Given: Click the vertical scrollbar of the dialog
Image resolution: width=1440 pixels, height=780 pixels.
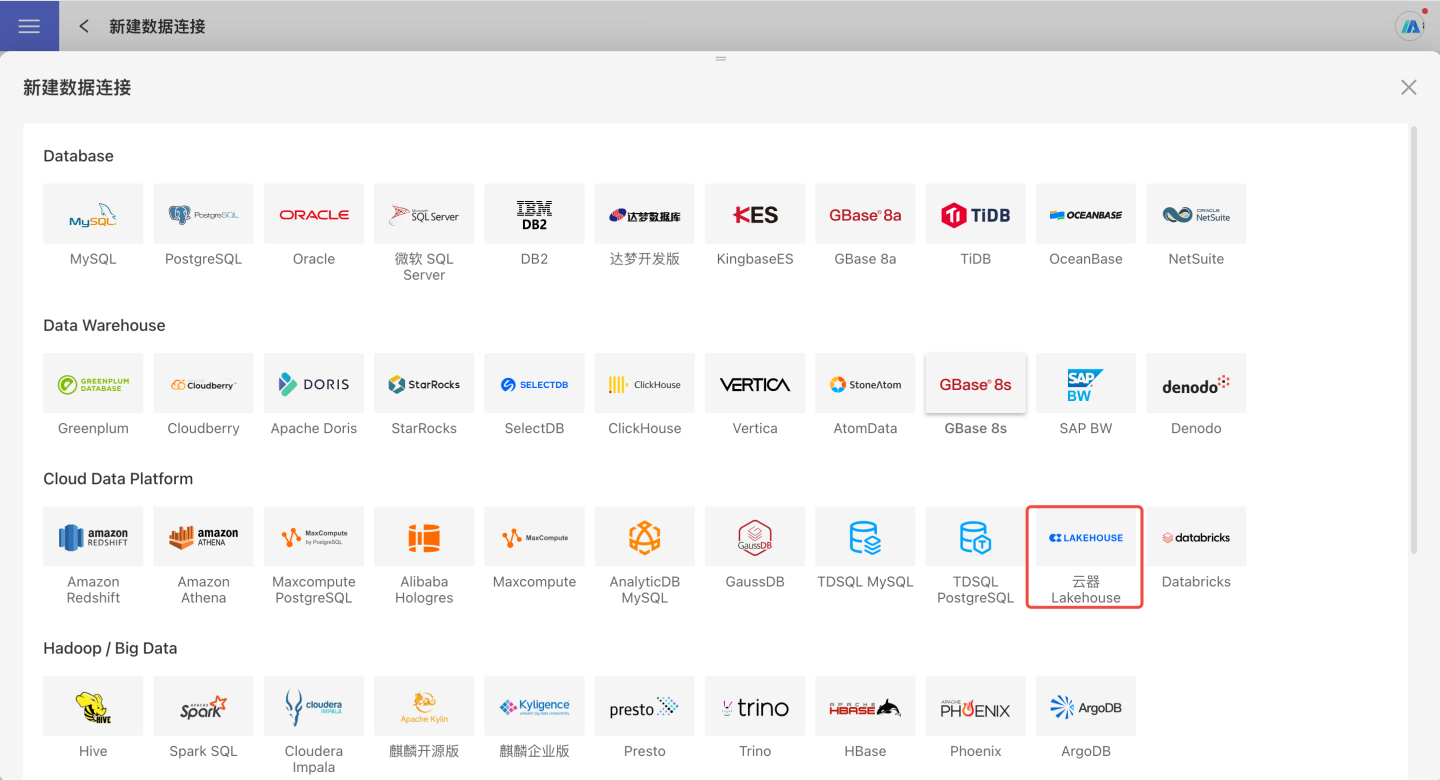Looking at the screenshot, I should click(x=1413, y=340).
